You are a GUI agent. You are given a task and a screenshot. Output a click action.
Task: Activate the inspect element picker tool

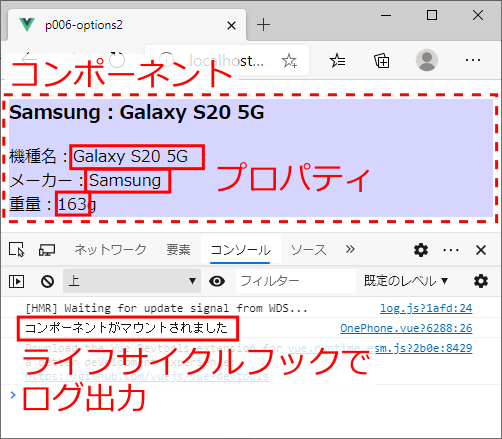coord(16,250)
